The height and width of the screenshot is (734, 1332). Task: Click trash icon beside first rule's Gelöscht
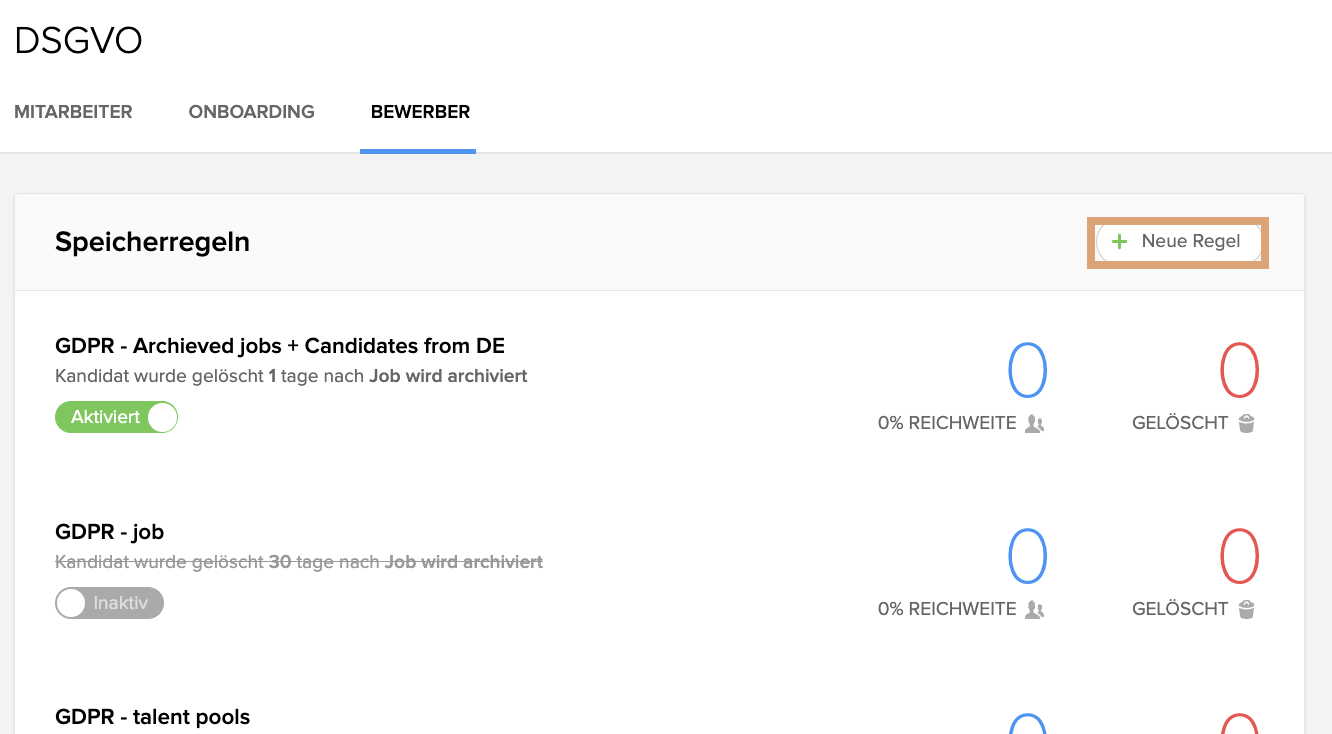point(1246,424)
